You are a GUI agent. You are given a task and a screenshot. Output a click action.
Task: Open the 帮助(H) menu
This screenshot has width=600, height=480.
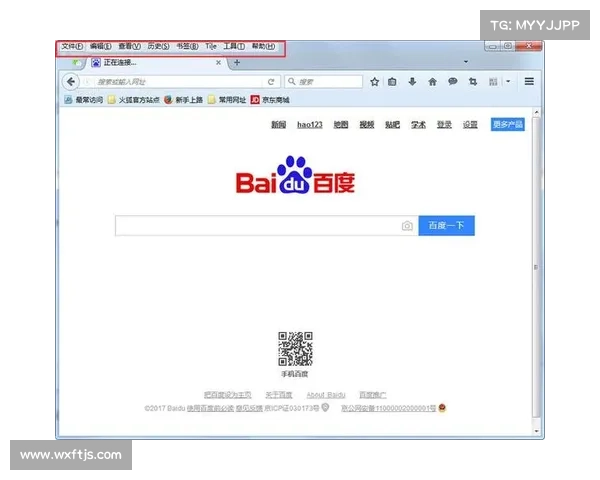coord(263,46)
